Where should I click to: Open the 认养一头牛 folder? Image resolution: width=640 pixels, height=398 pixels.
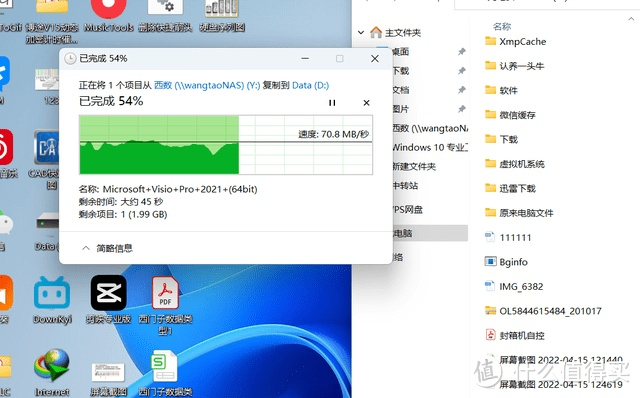(x=514, y=66)
